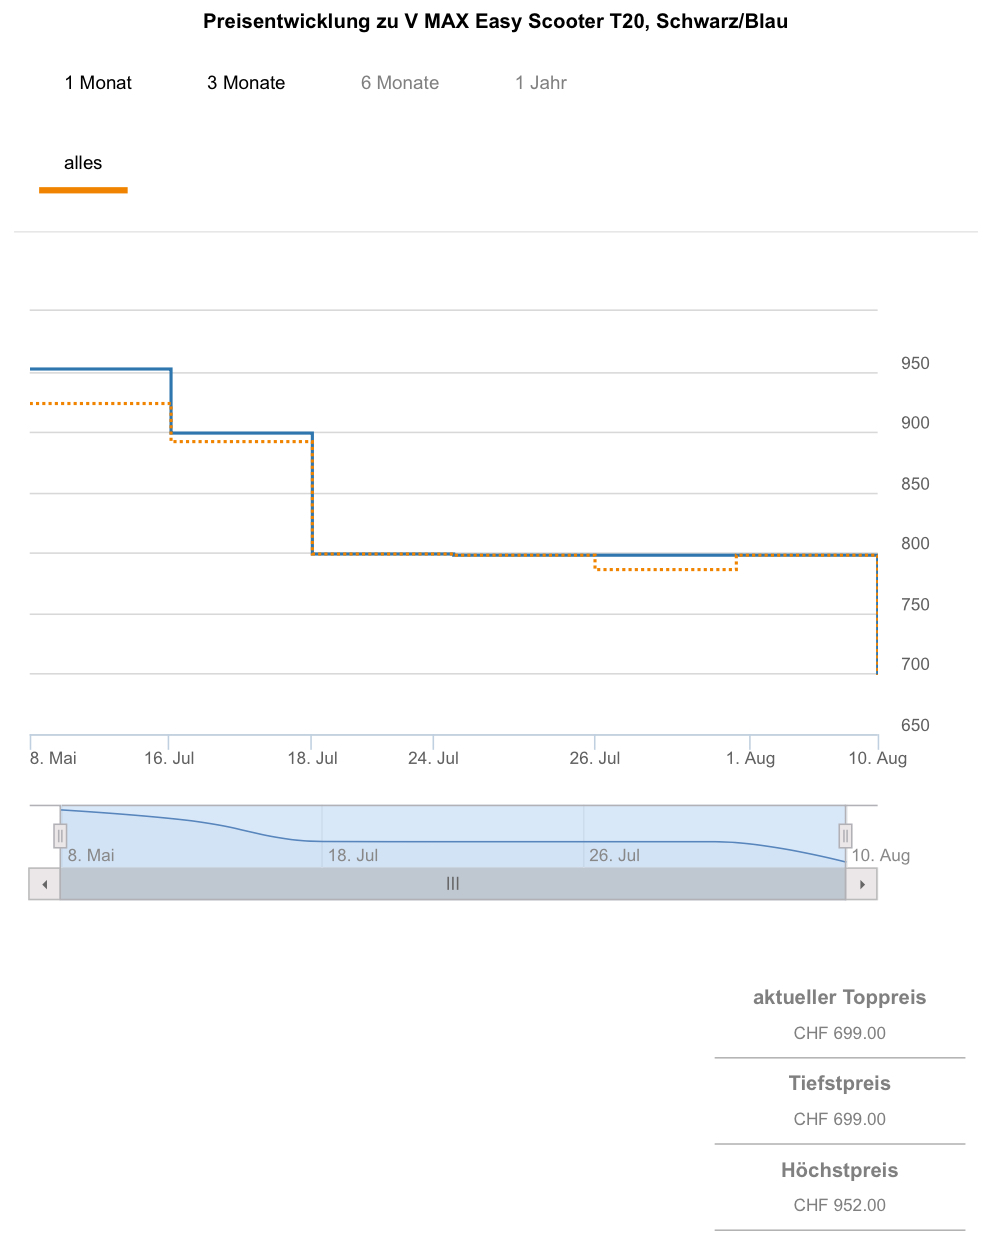Image resolution: width=988 pixels, height=1247 pixels.
Task: Click the 26. Jul navigator label
Action: 614,855
